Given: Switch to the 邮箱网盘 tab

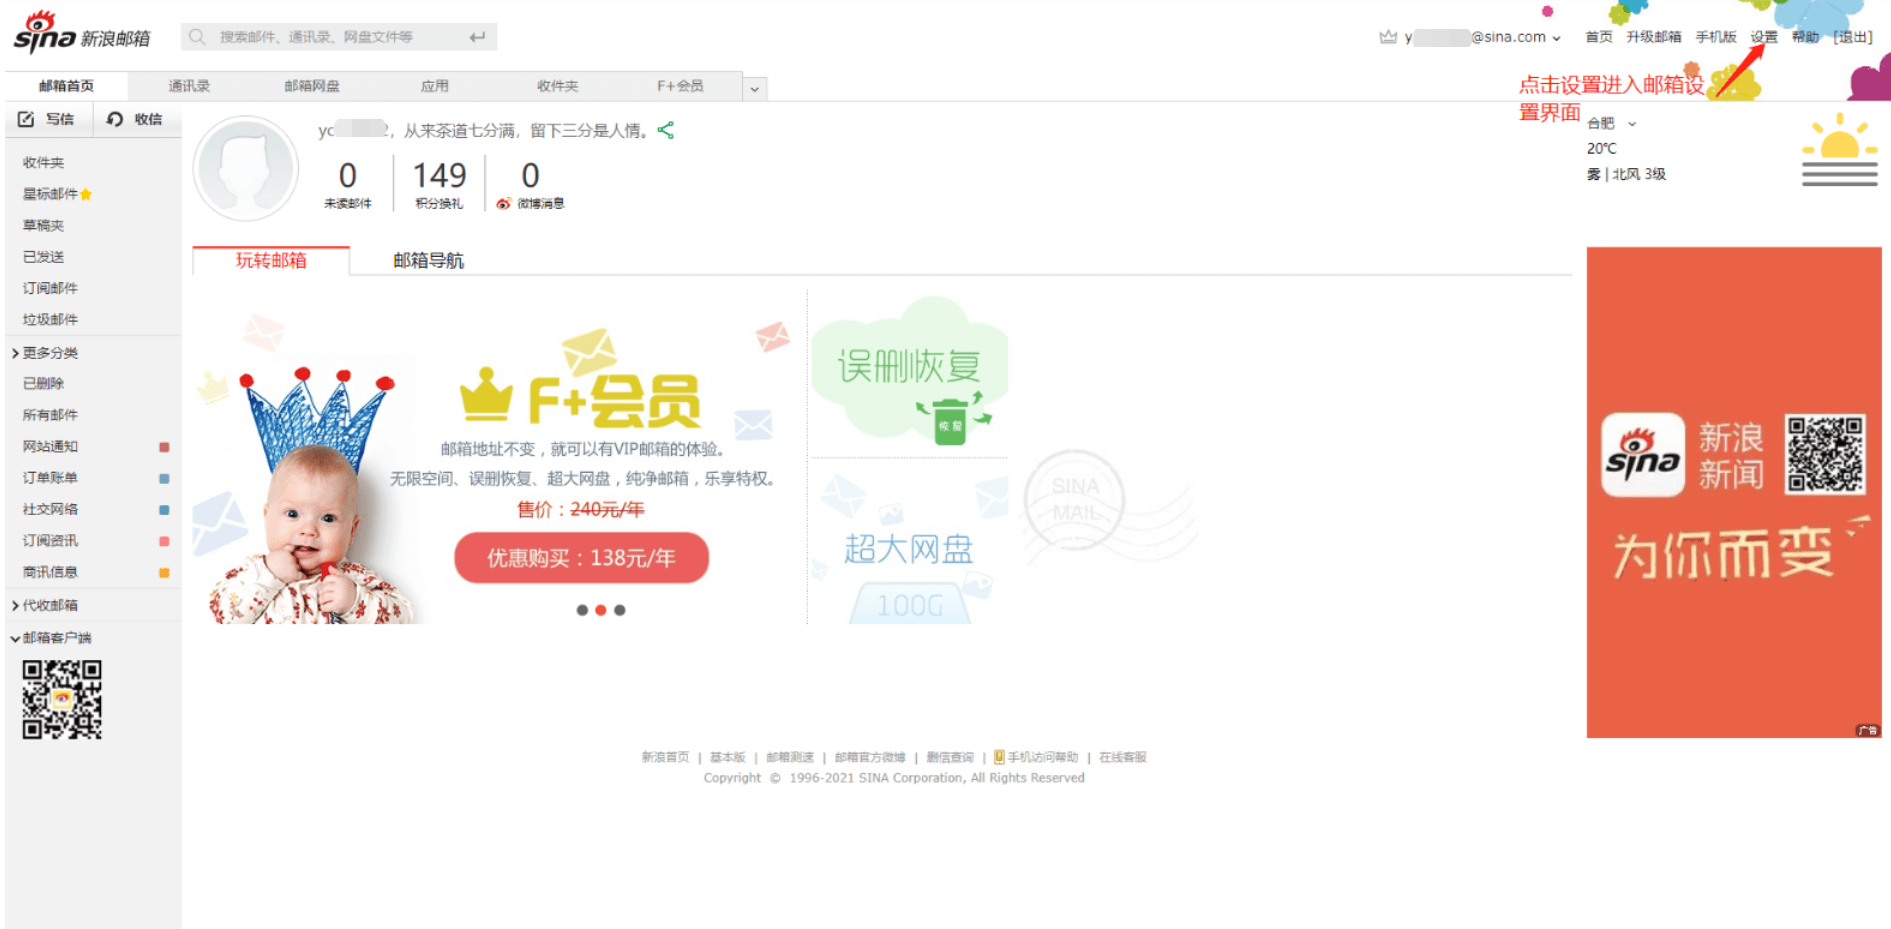Looking at the screenshot, I should [312, 86].
